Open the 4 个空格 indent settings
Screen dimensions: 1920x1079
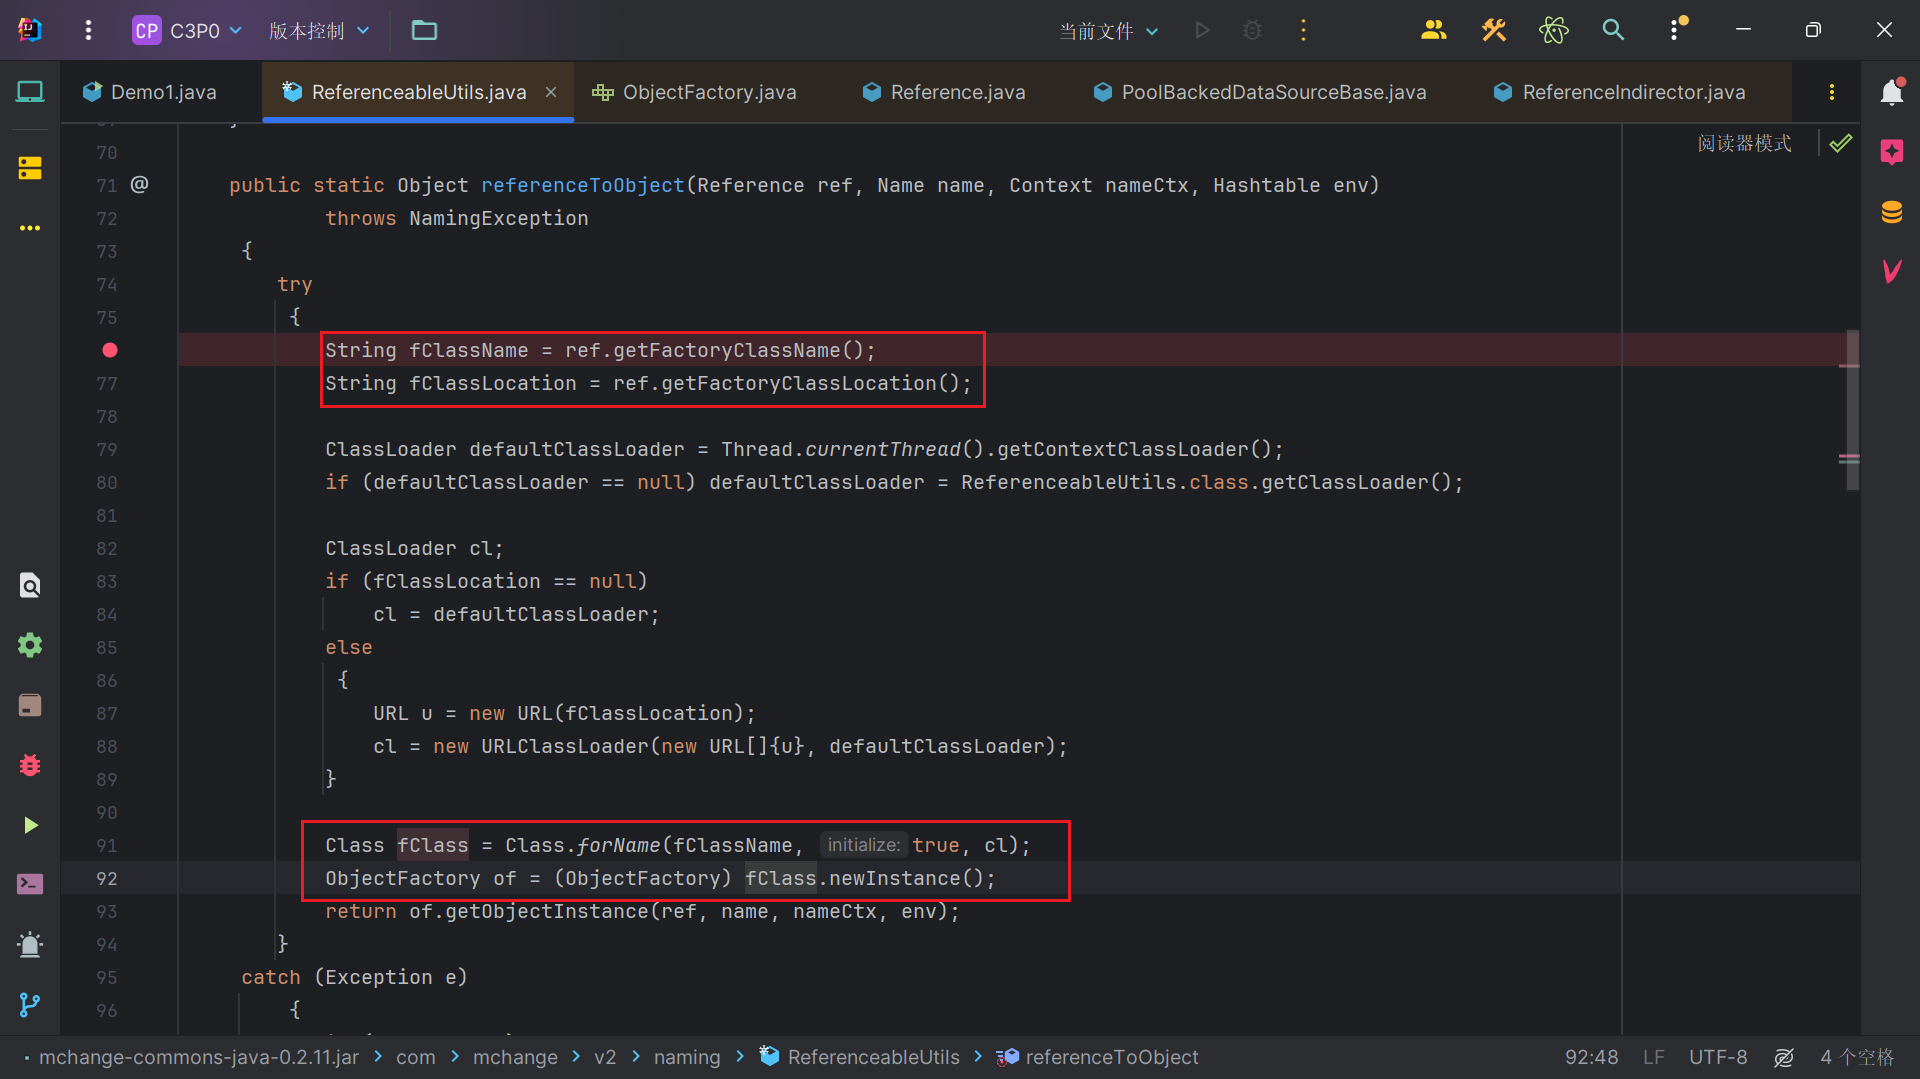(1857, 1057)
